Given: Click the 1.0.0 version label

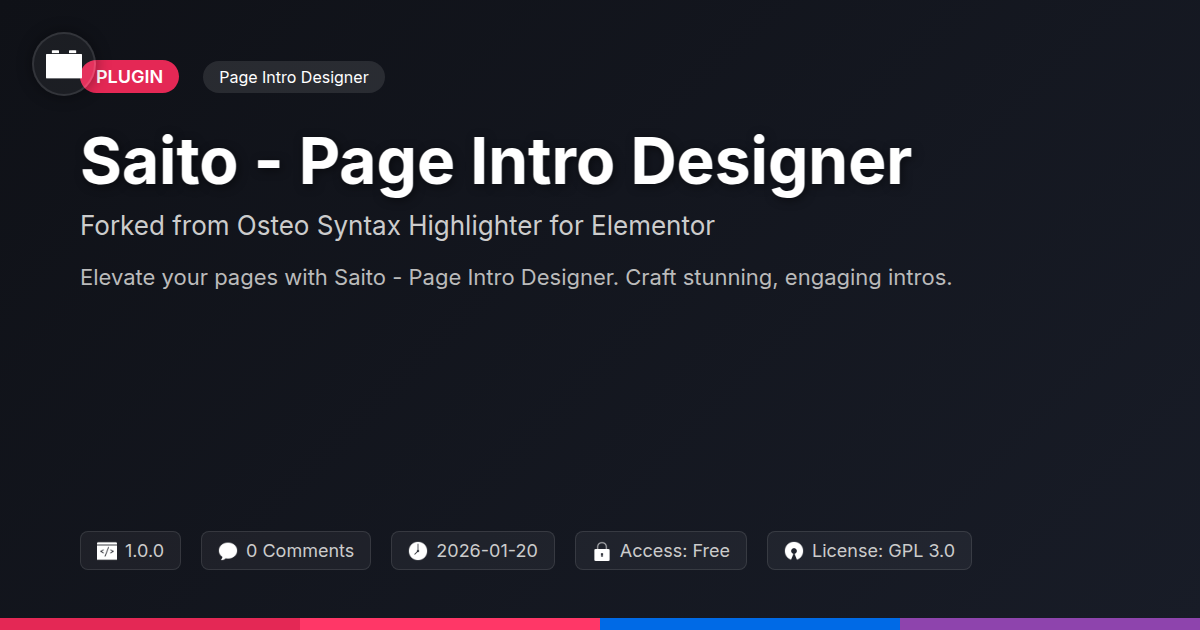Looking at the screenshot, I should [x=144, y=551].
